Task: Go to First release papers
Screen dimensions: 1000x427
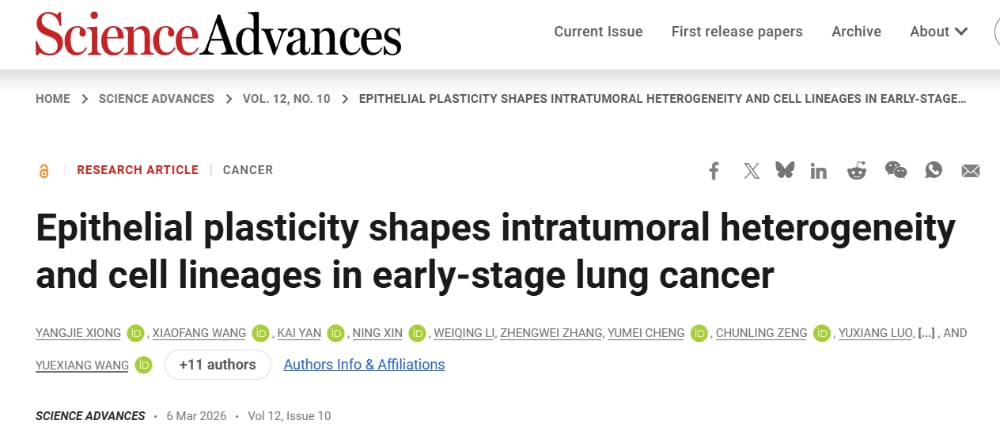Action: [737, 31]
